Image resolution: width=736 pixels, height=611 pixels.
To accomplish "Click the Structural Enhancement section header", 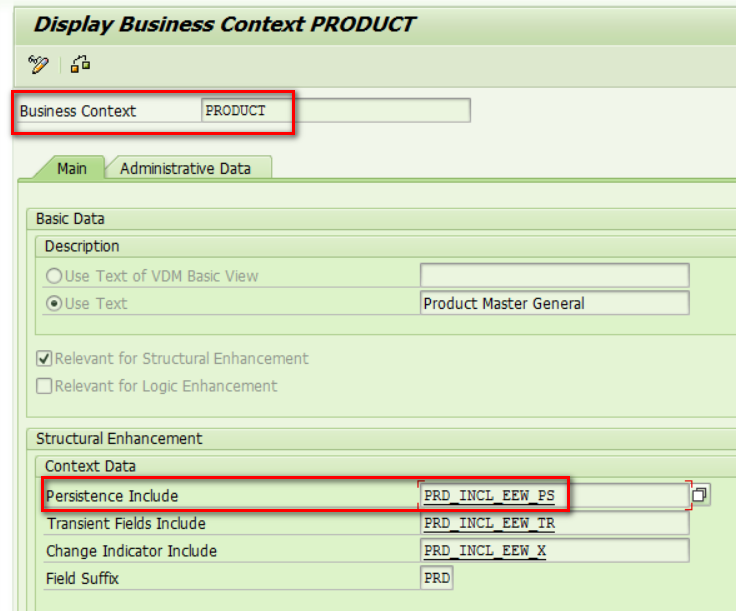I will tap(119, 438).
